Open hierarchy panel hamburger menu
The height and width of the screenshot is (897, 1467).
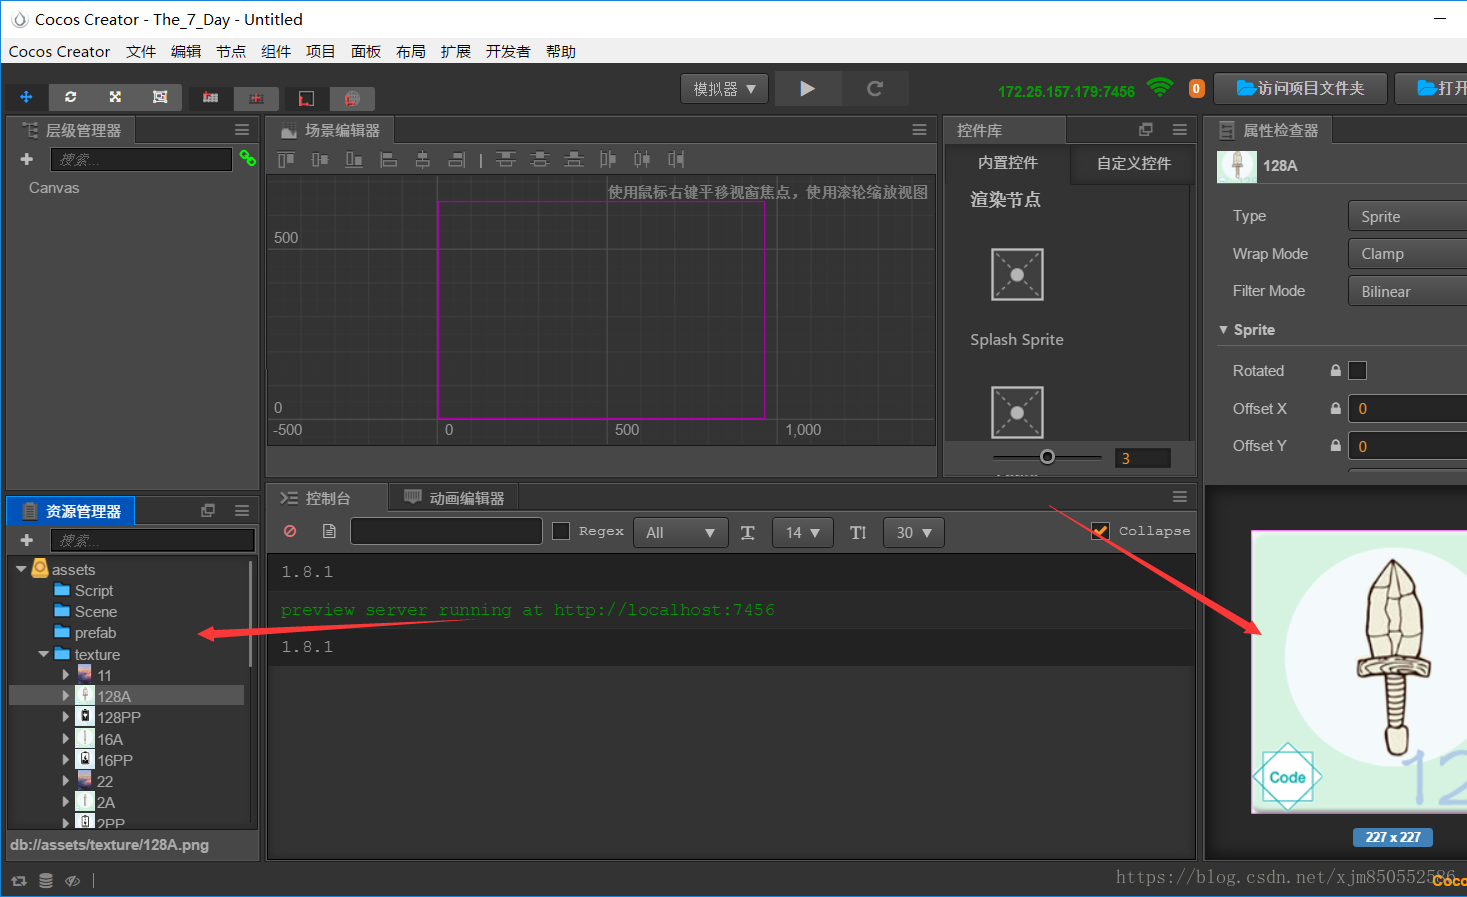point(242,130)
